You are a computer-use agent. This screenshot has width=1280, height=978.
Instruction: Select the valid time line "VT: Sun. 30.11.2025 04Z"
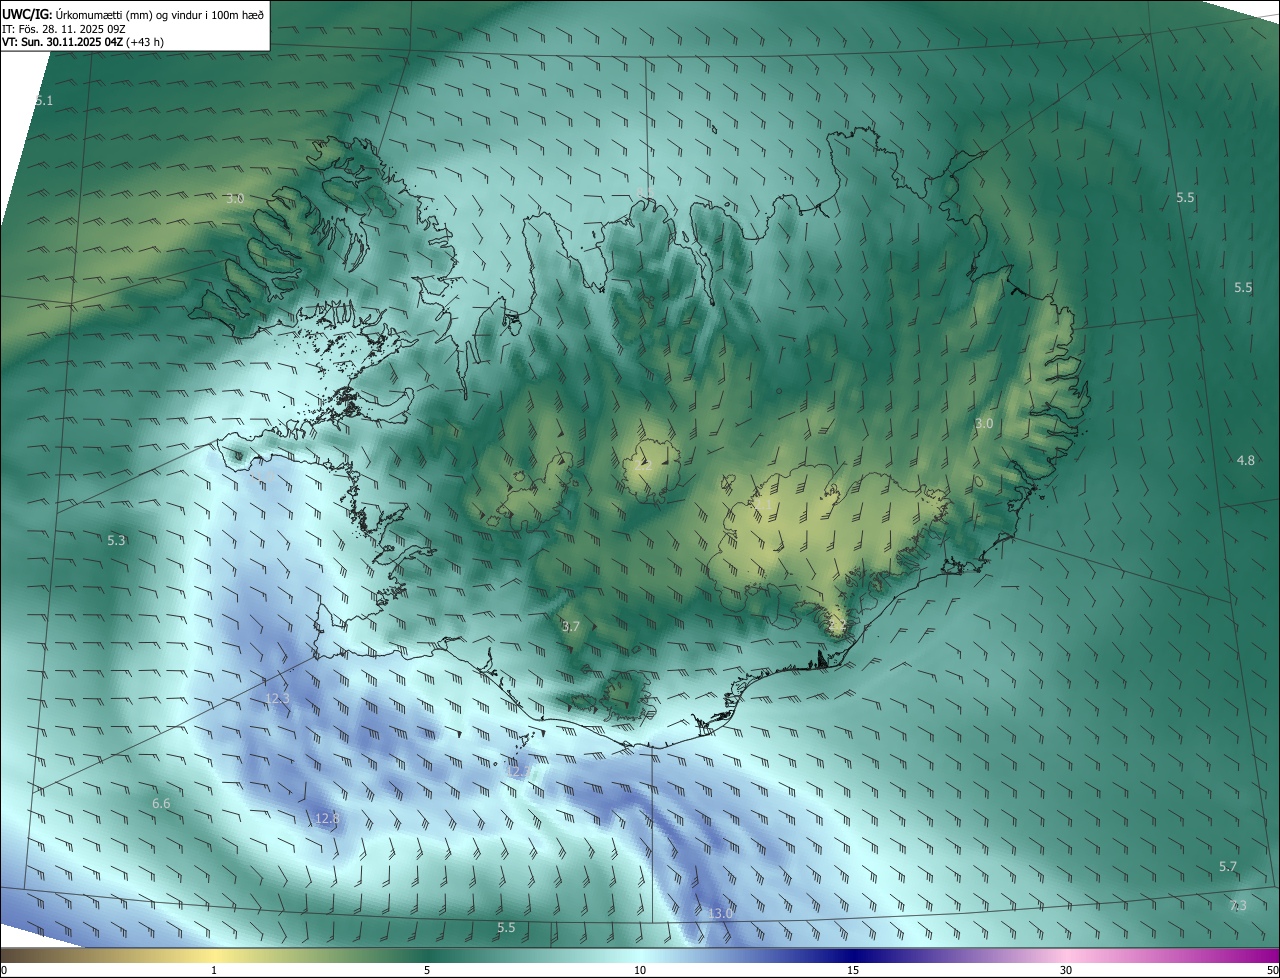click(x=83, y=42)
